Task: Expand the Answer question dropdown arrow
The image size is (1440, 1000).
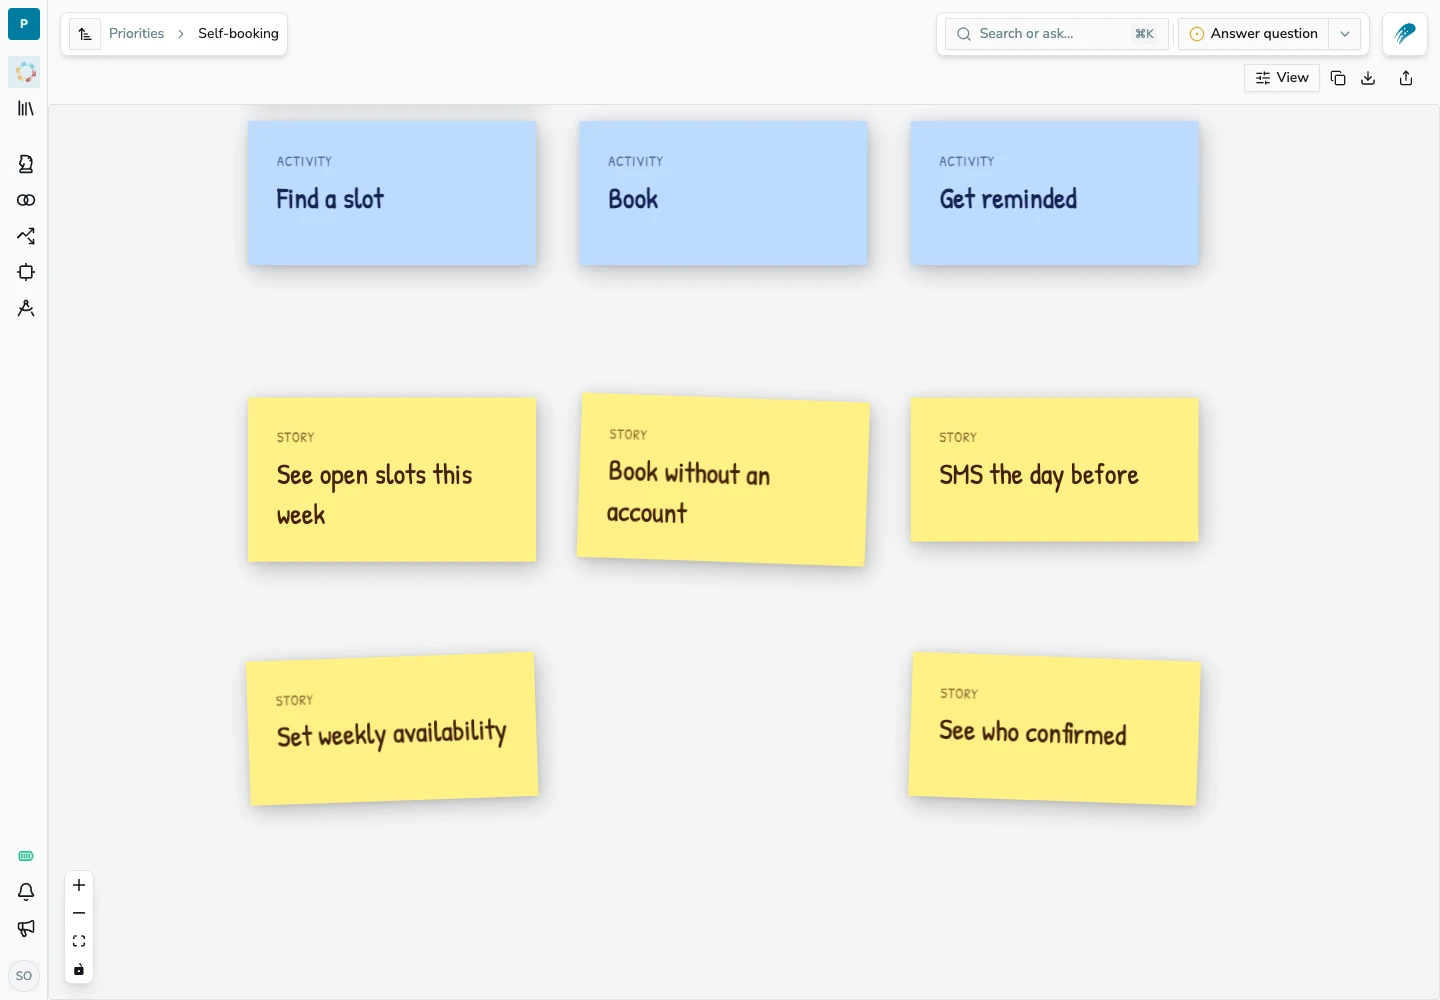Action: (x=1345, y=34)
